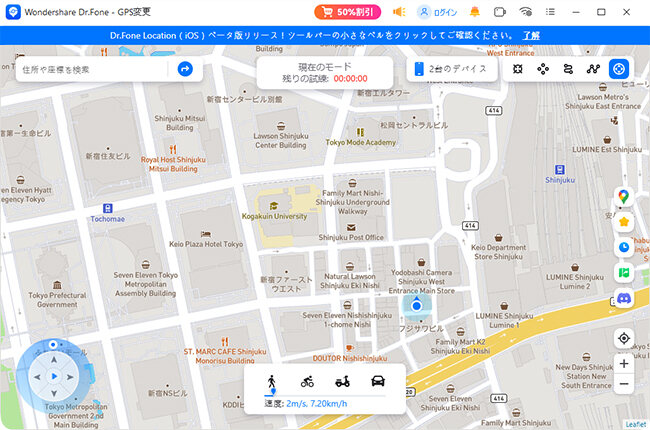This screenshot has height=430, width=650.
Task: Open the 2台のデバイス device list
Action: click(450, 69)
